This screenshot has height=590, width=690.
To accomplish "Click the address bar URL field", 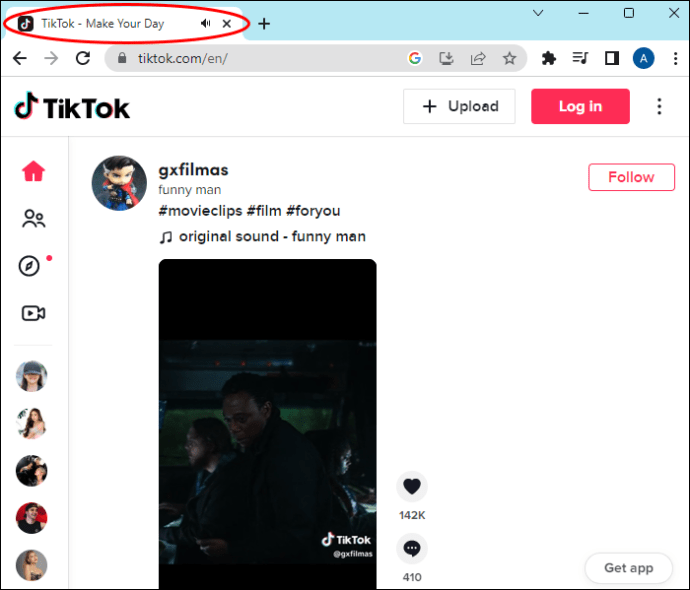I will coord(260,59).
